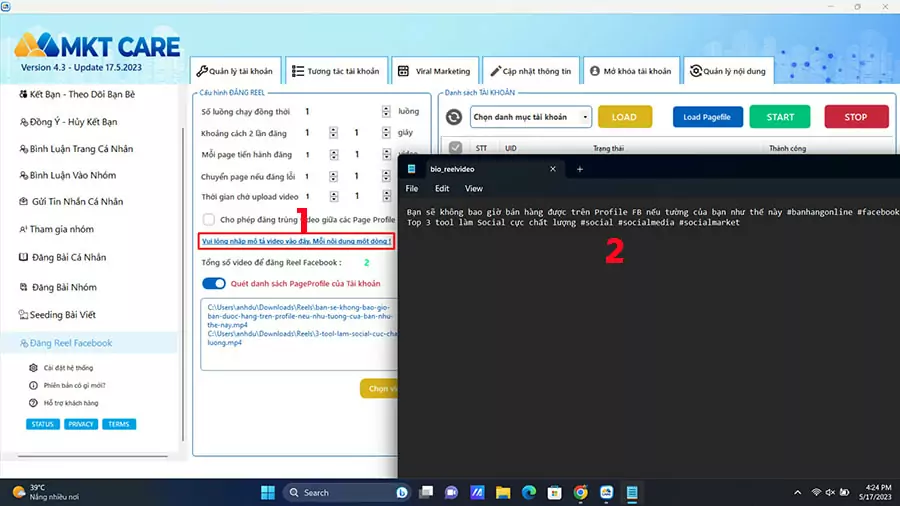Close the bio_reelvideo Notepad tab

click(x=553, y=169)
